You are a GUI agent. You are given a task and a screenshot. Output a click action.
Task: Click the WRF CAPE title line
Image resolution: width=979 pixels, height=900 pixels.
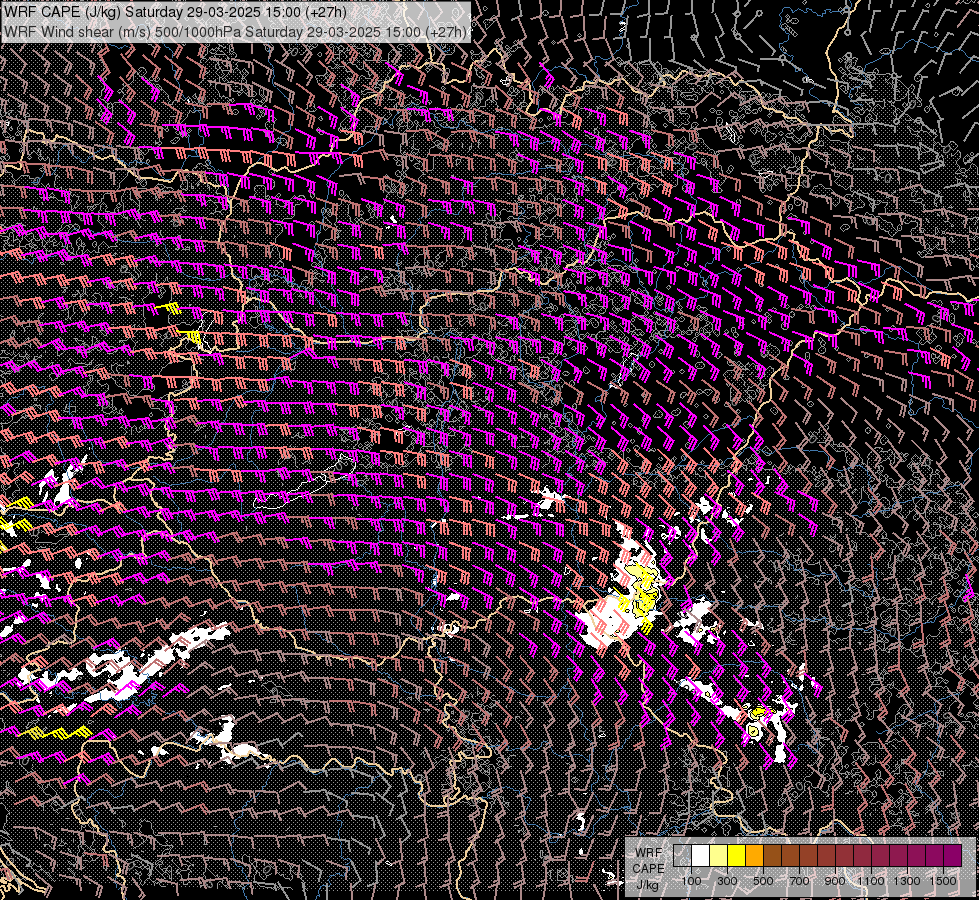click(175, 12)
